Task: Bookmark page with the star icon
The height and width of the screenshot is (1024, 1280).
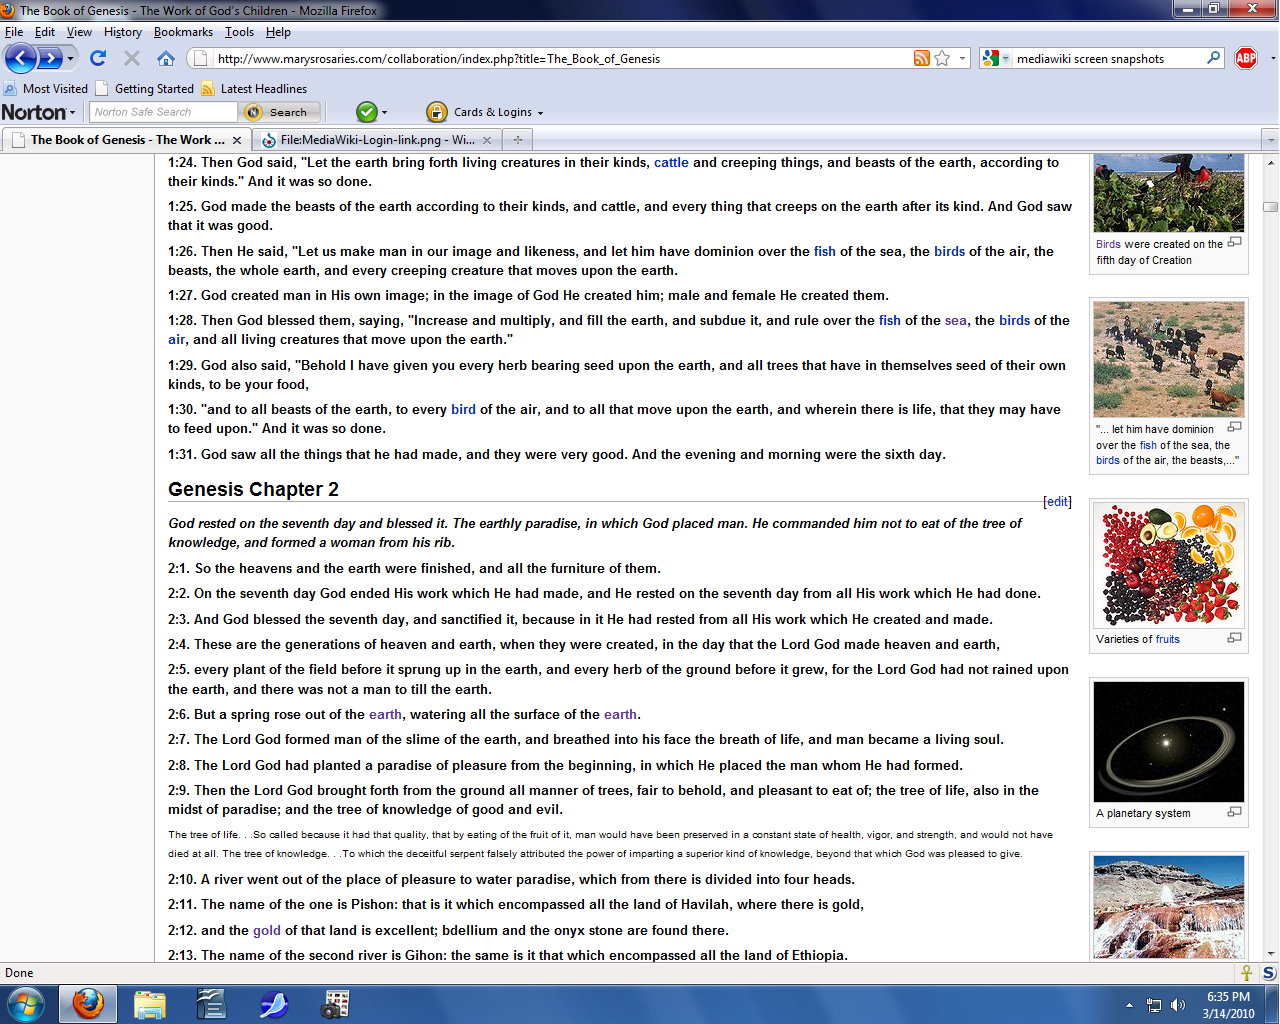Action: point(942,58)
